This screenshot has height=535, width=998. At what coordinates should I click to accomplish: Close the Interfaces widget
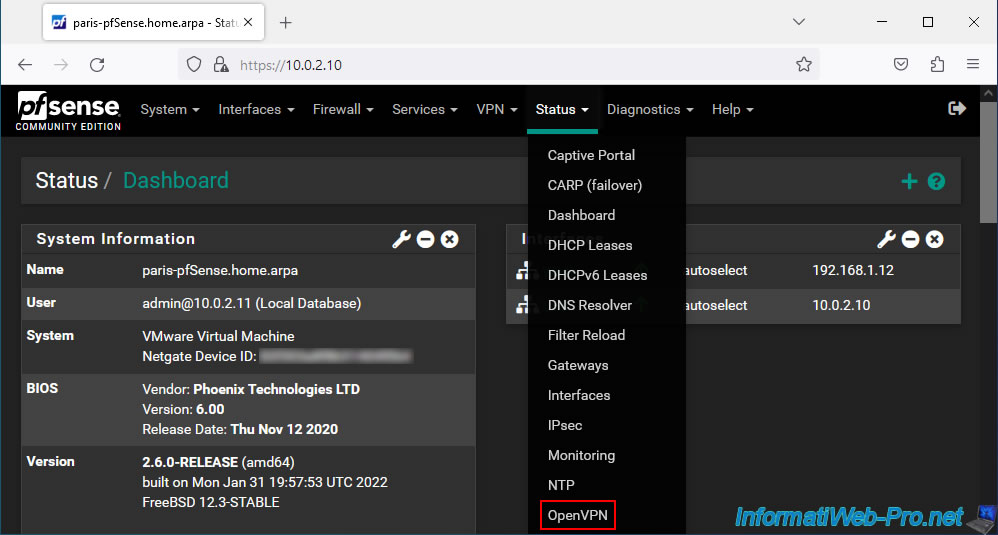coord(934,239)
